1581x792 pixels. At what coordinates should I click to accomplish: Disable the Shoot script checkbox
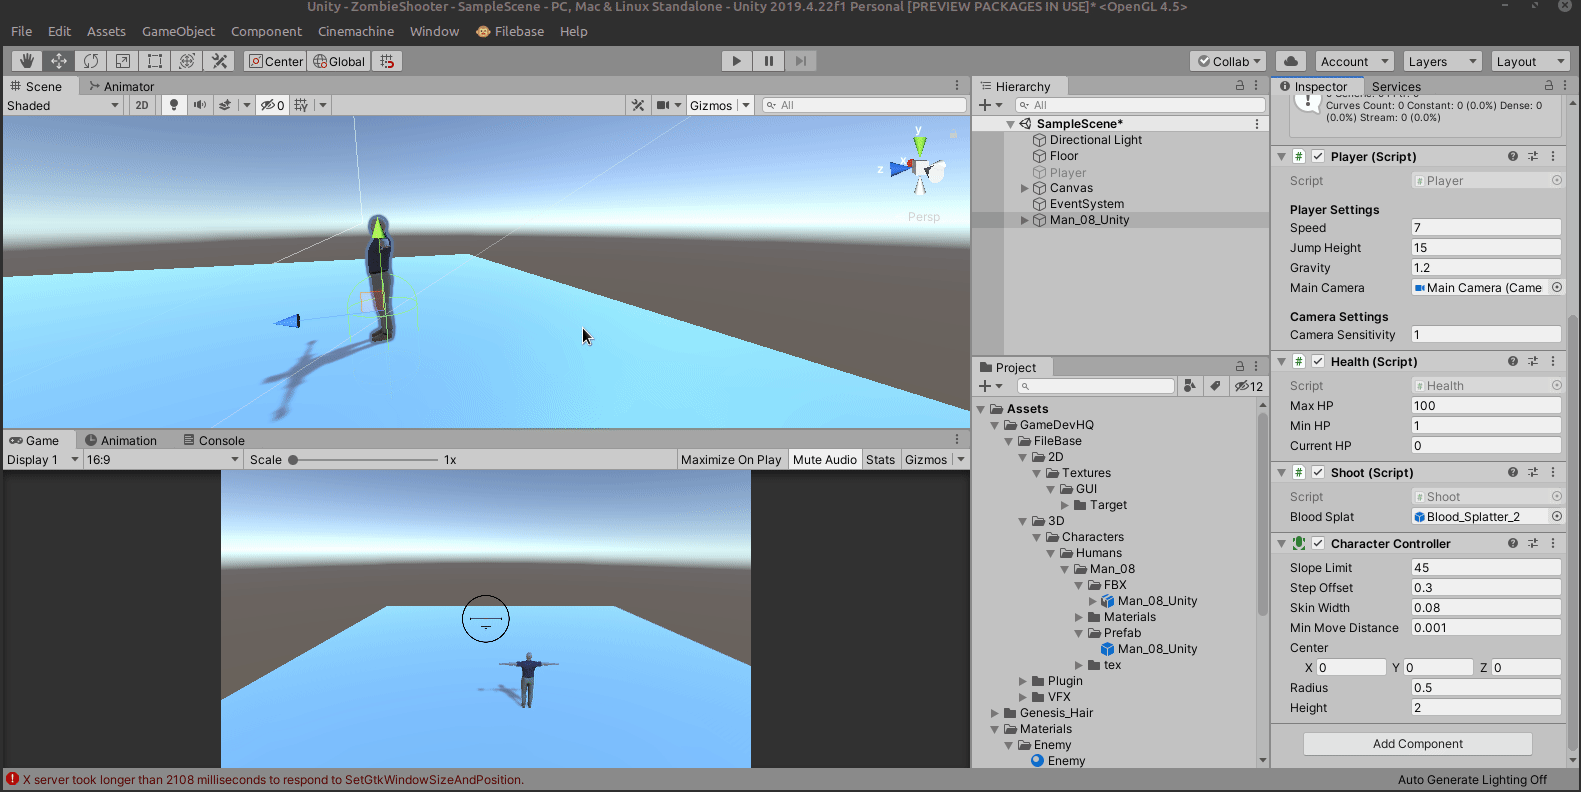coord(1318,472)
